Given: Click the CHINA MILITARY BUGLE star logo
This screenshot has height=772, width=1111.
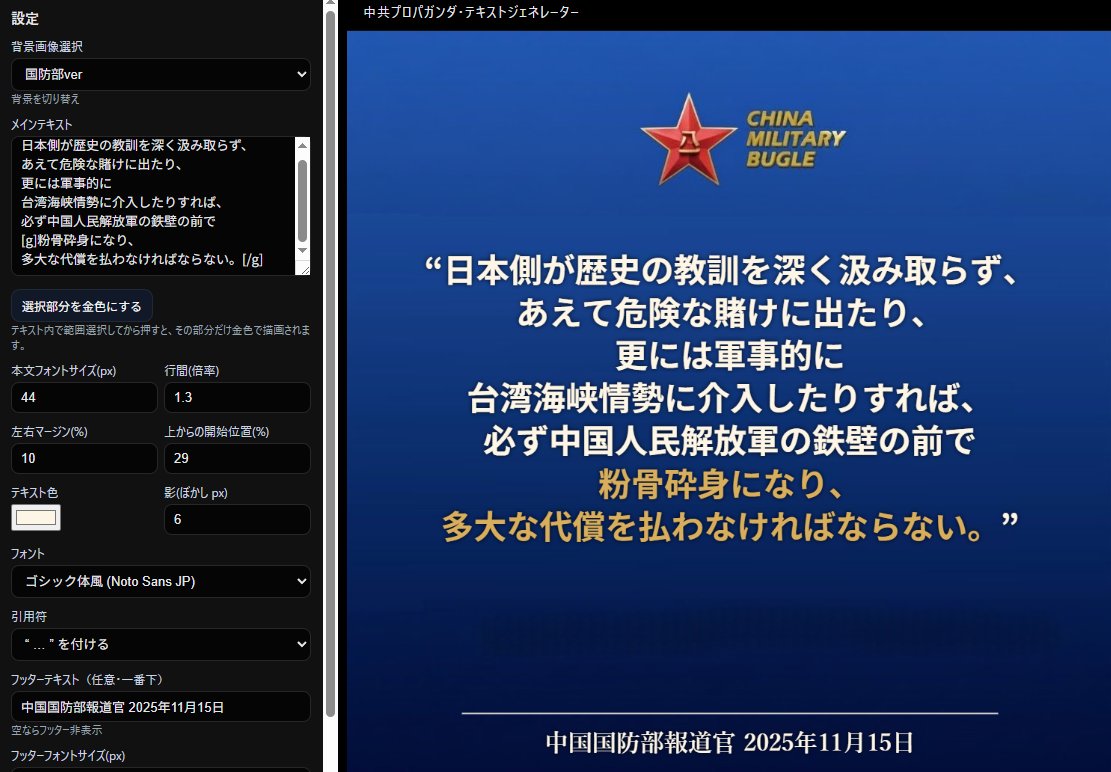Looking at the screenshot, I should coord(688,140).
